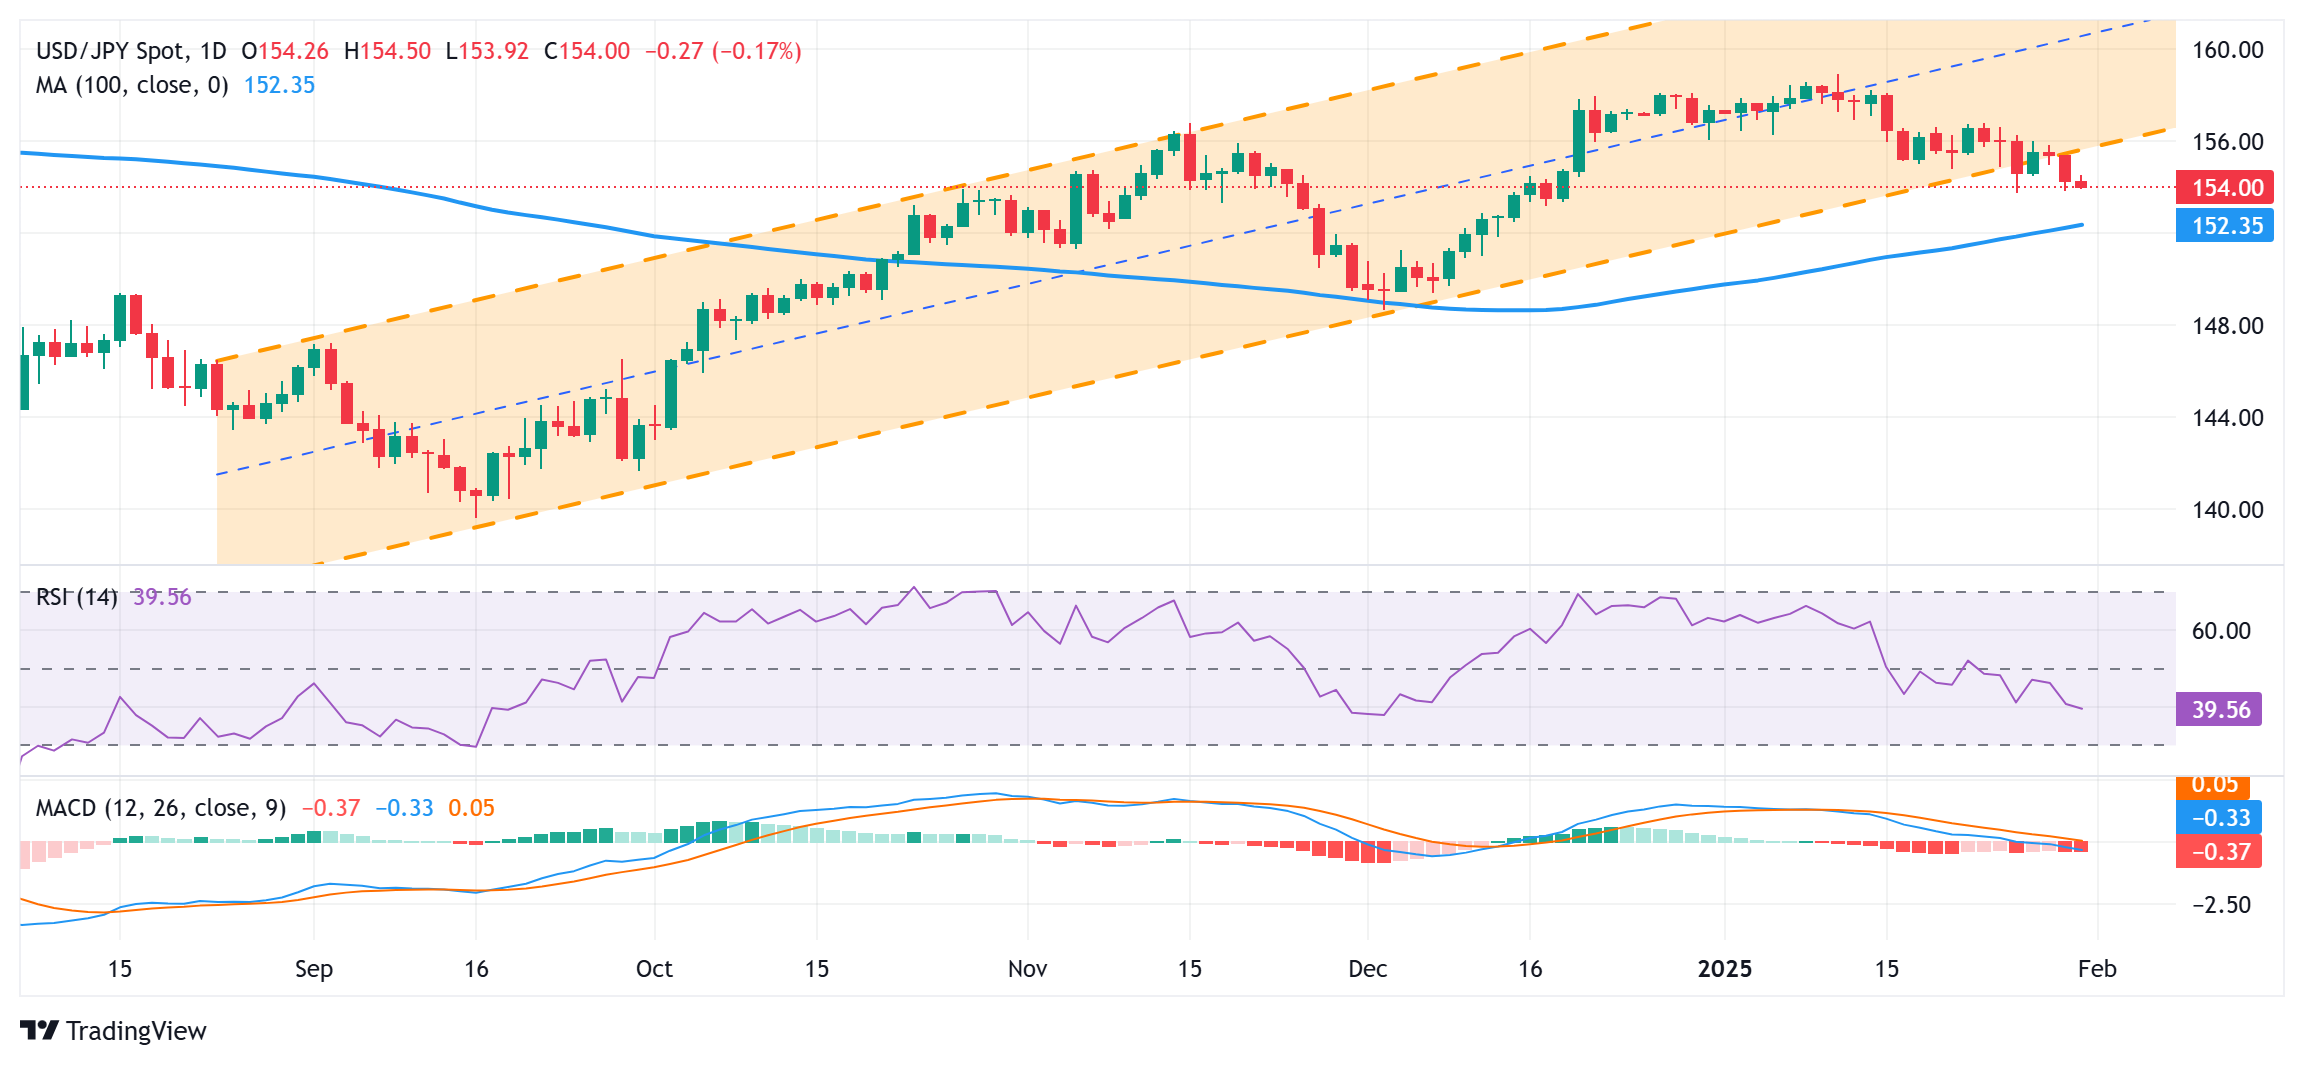Click the red -0.37 MACD axis tag
This screenshot has height=1066, width=2304.
click(x=2219, y=852)
